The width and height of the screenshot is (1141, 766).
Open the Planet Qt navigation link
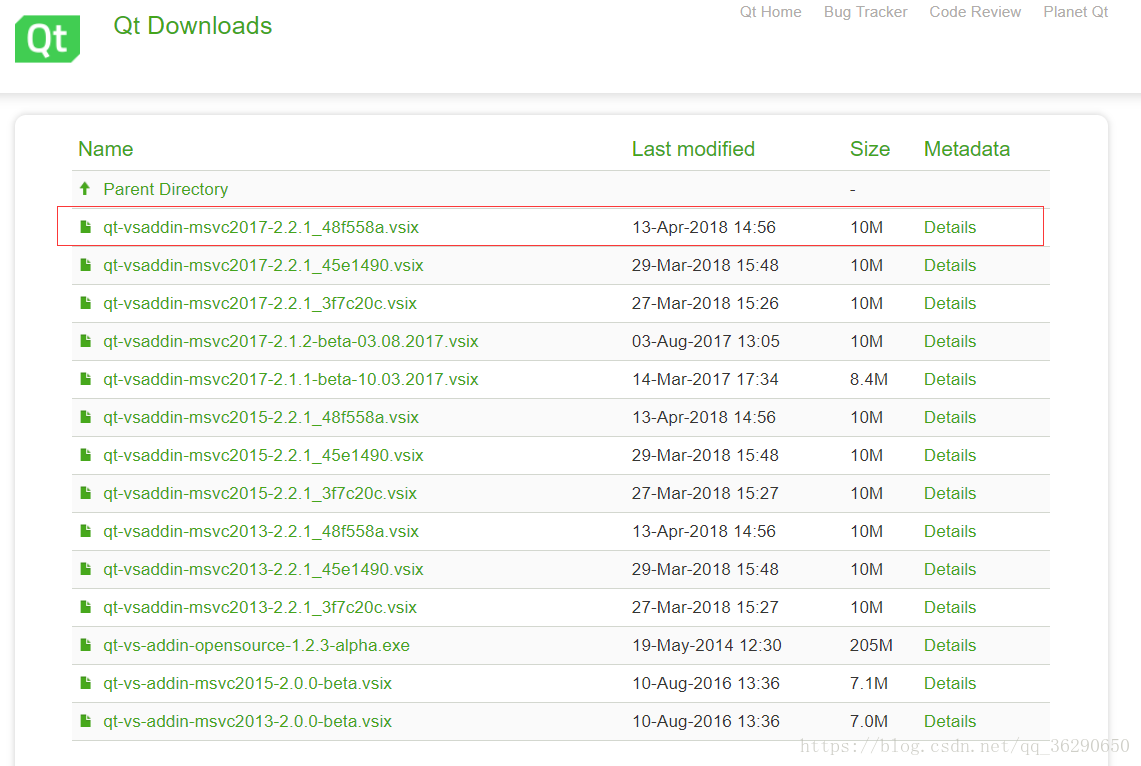tap(1076, 12)
